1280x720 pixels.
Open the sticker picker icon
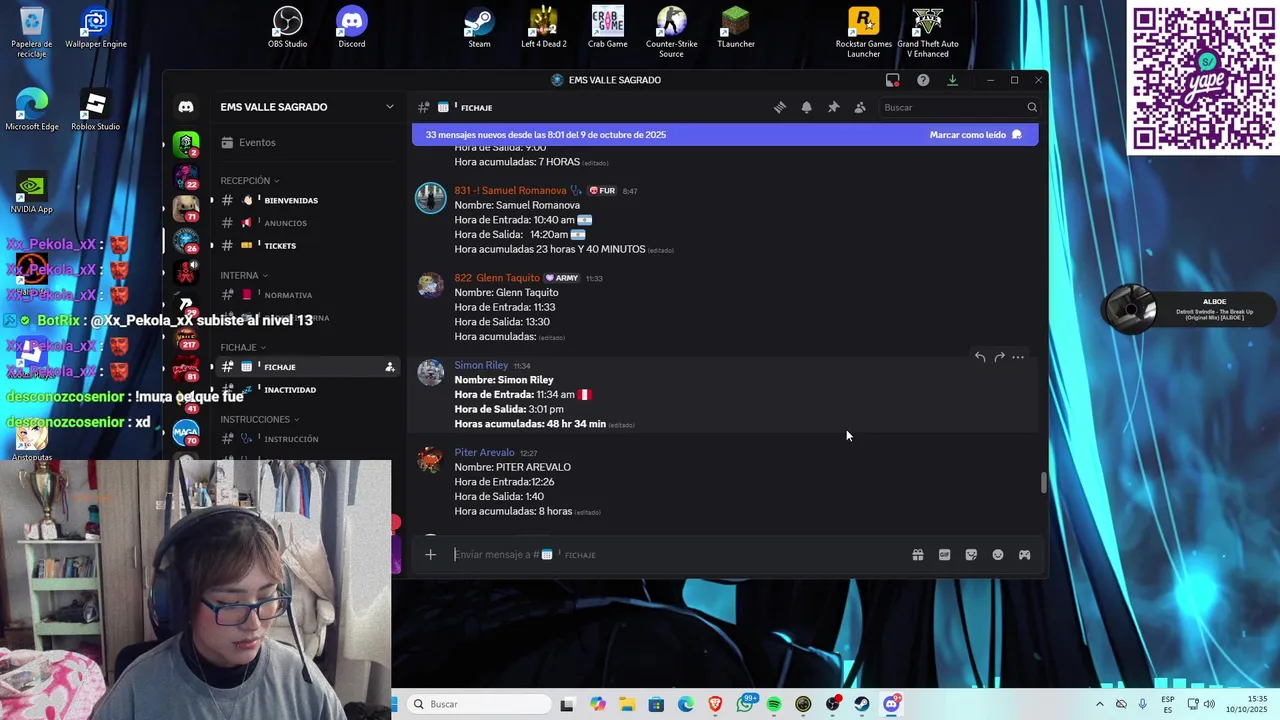pos(971,555)
